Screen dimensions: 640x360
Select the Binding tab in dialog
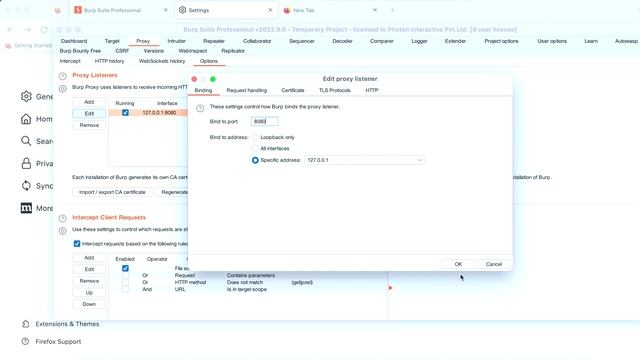click(203, 90)
